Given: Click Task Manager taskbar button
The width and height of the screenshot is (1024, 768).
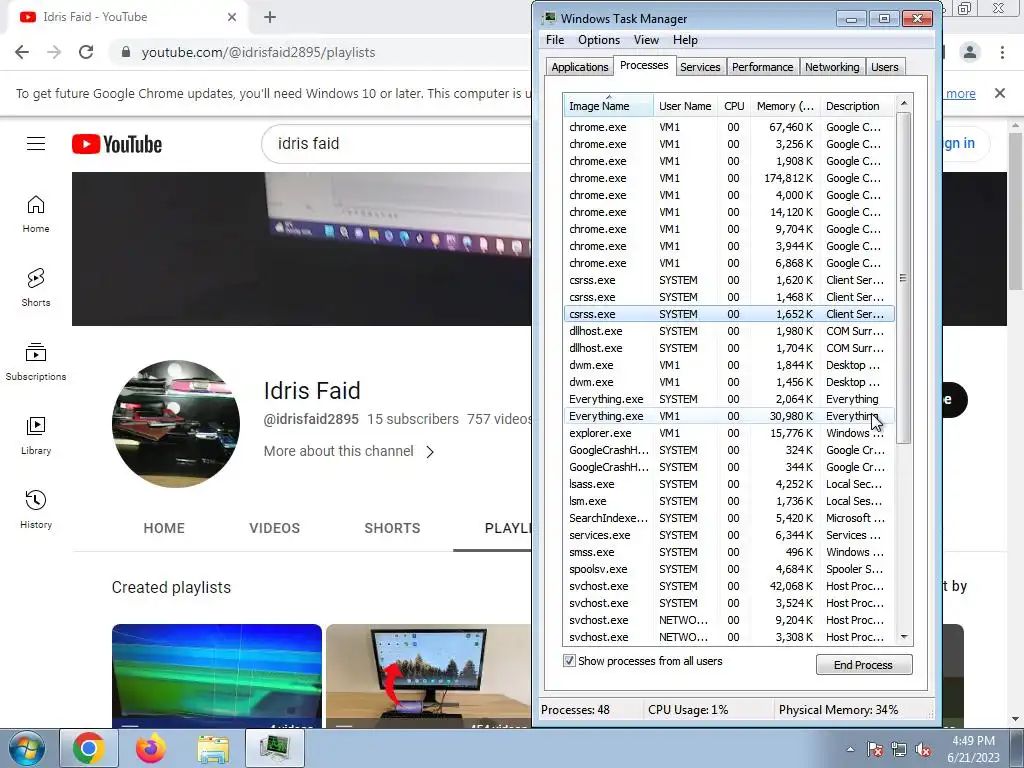Looking at the screenshot, I should pyautogui.click(x=274, y=748).
